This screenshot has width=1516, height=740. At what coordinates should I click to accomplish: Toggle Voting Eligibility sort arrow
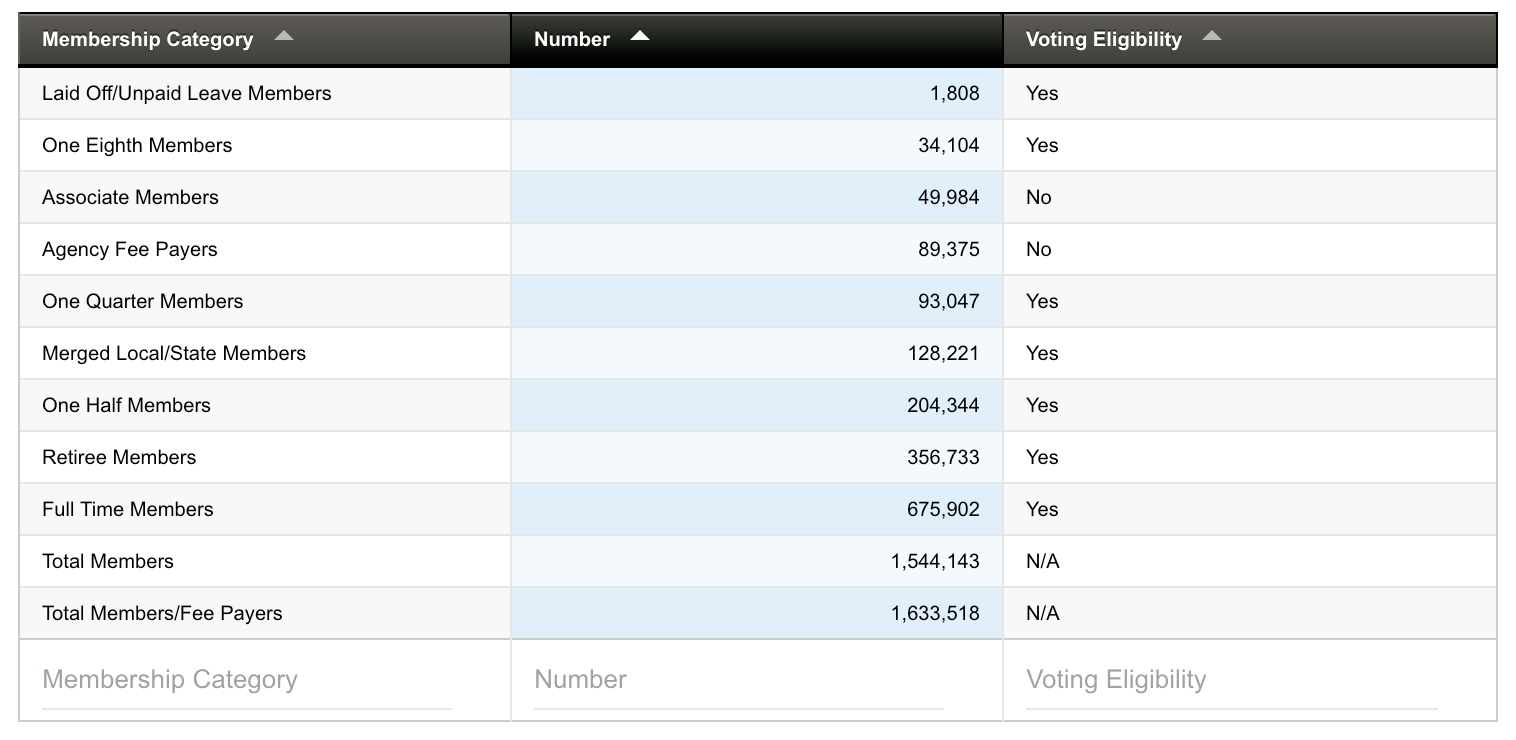(x=1212, y=37)
